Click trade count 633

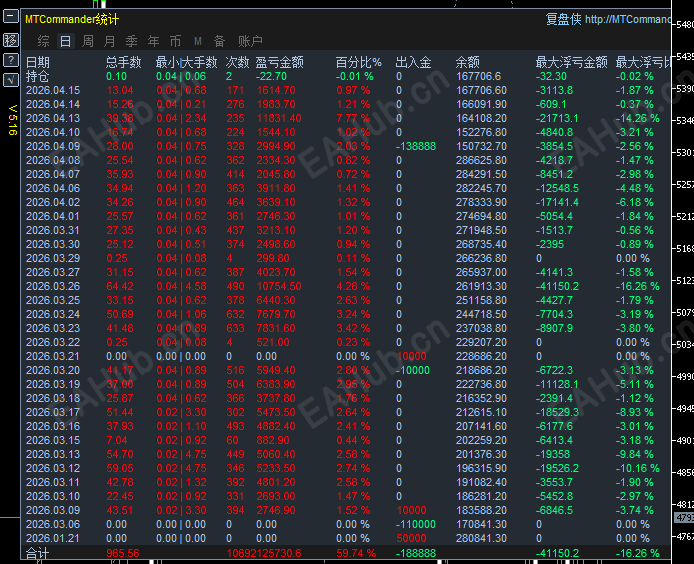coord(235,328)
